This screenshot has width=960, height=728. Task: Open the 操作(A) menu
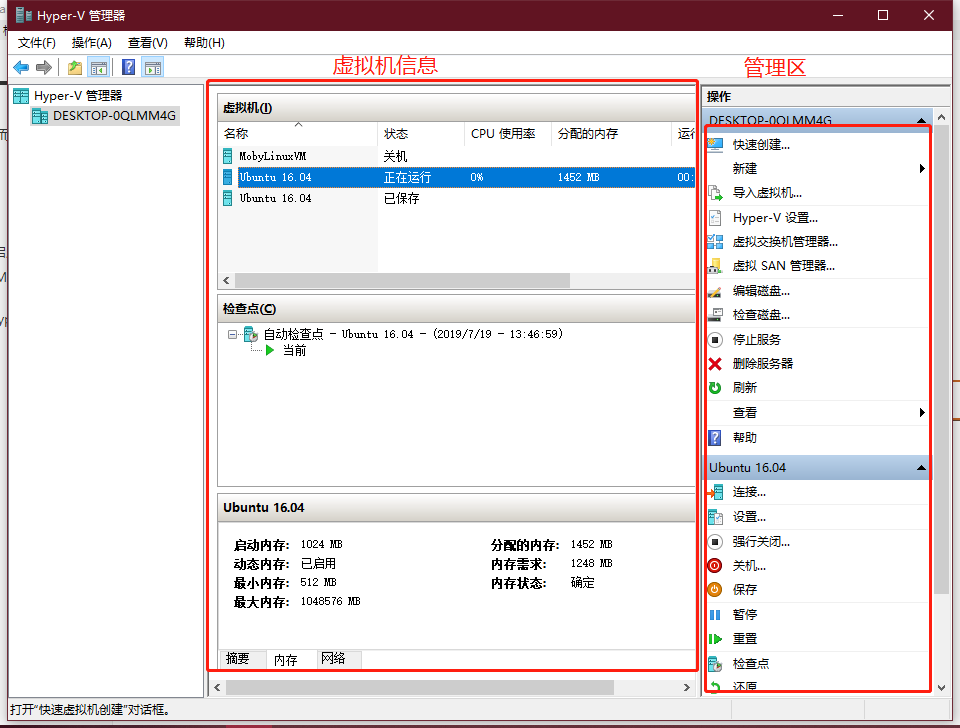pos(91,43)
